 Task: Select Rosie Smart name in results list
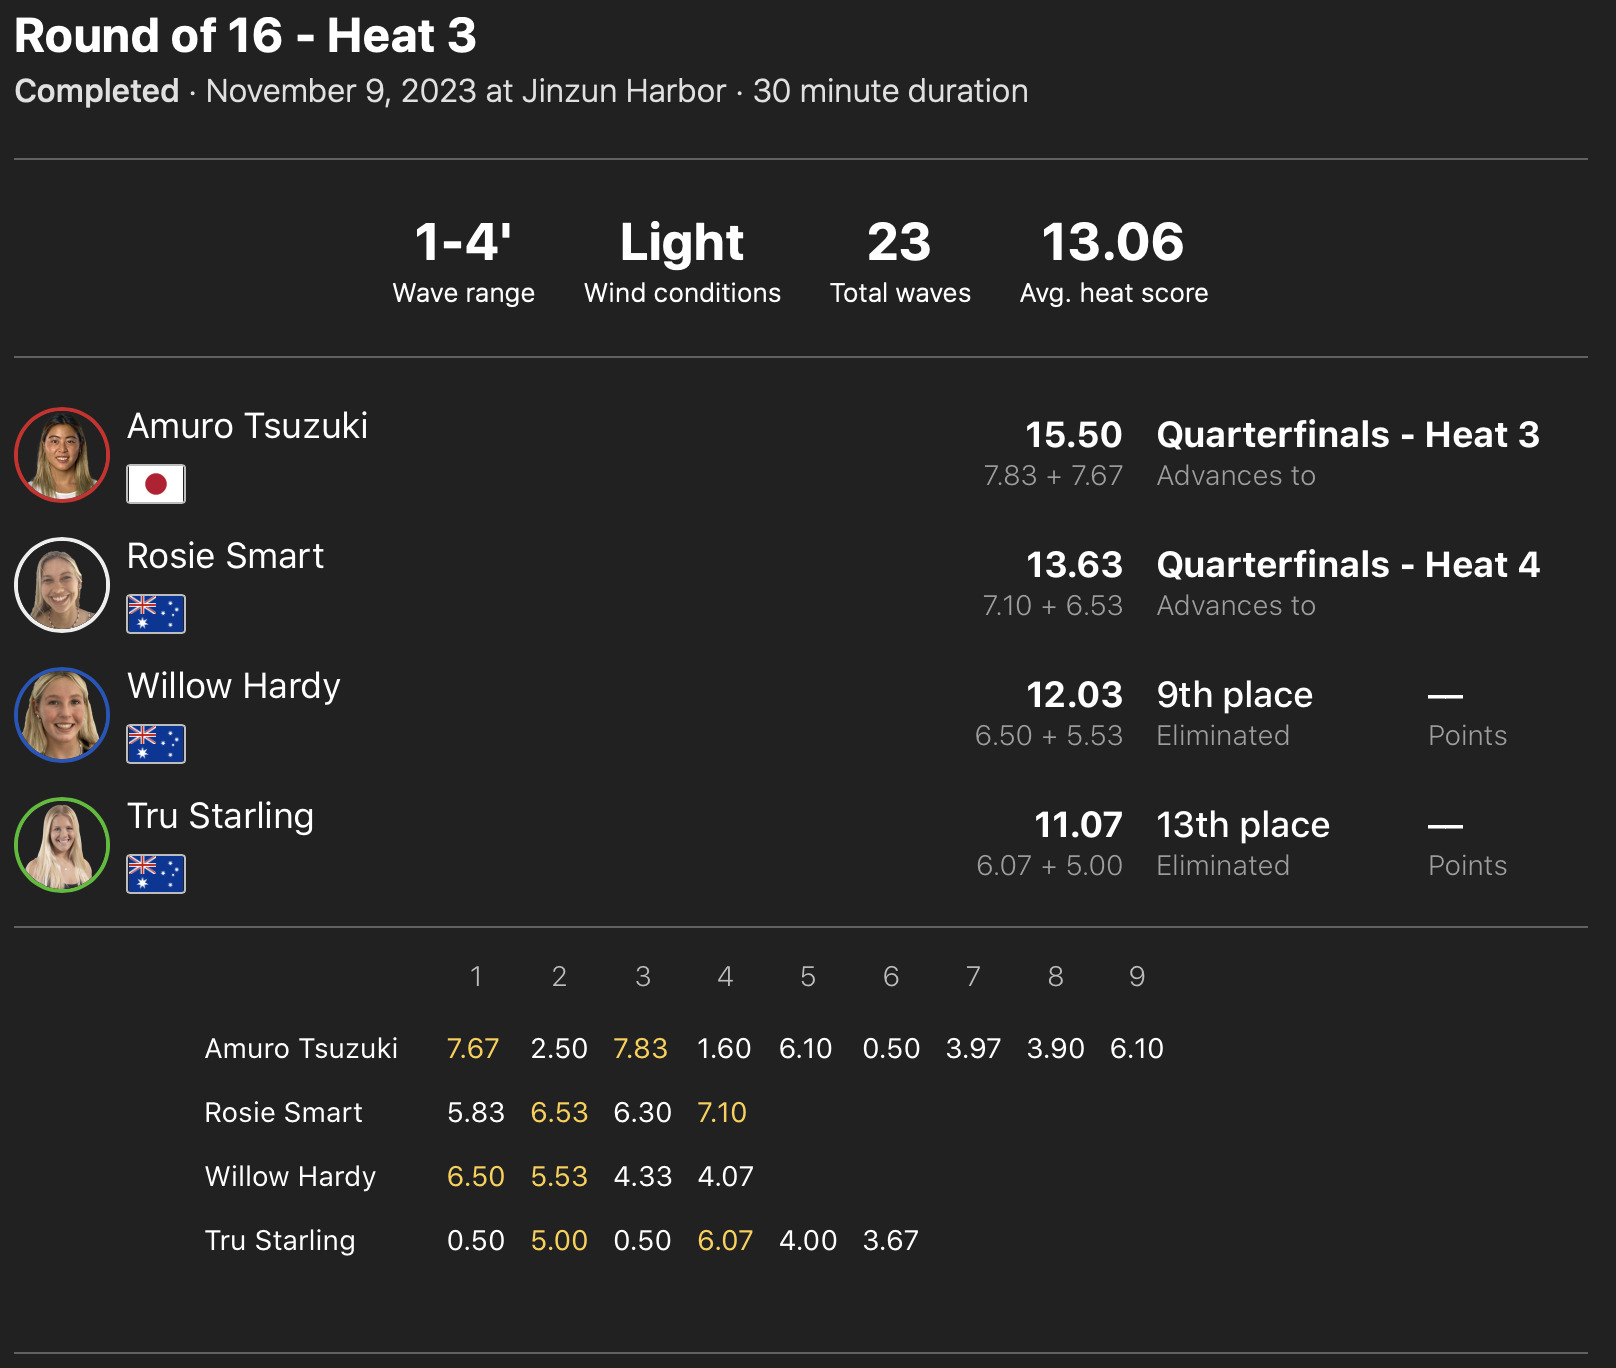[x=225, y=556]
